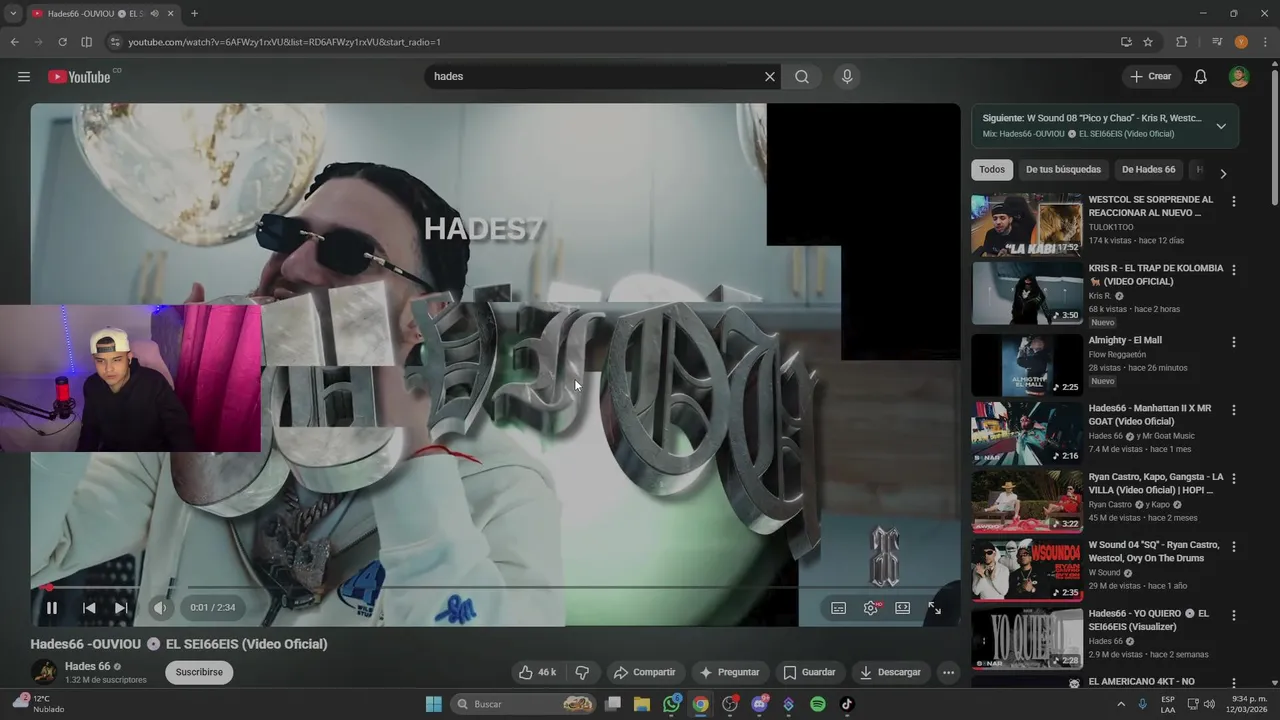Bookmark this page with the star
The height and width of the screenshot is (720, 1280).
pos(1148,42)
